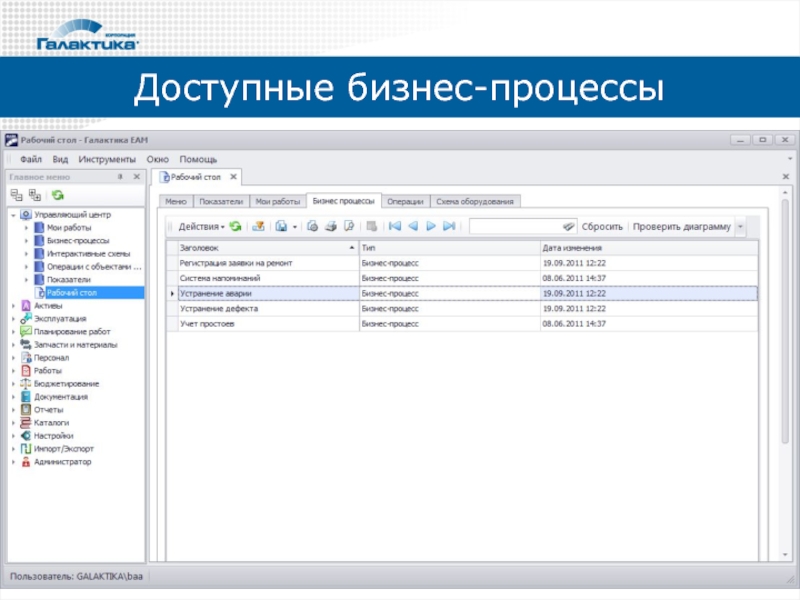Refresh the business process list in toolbar
The image size is (800, 600).
point(235,226)
